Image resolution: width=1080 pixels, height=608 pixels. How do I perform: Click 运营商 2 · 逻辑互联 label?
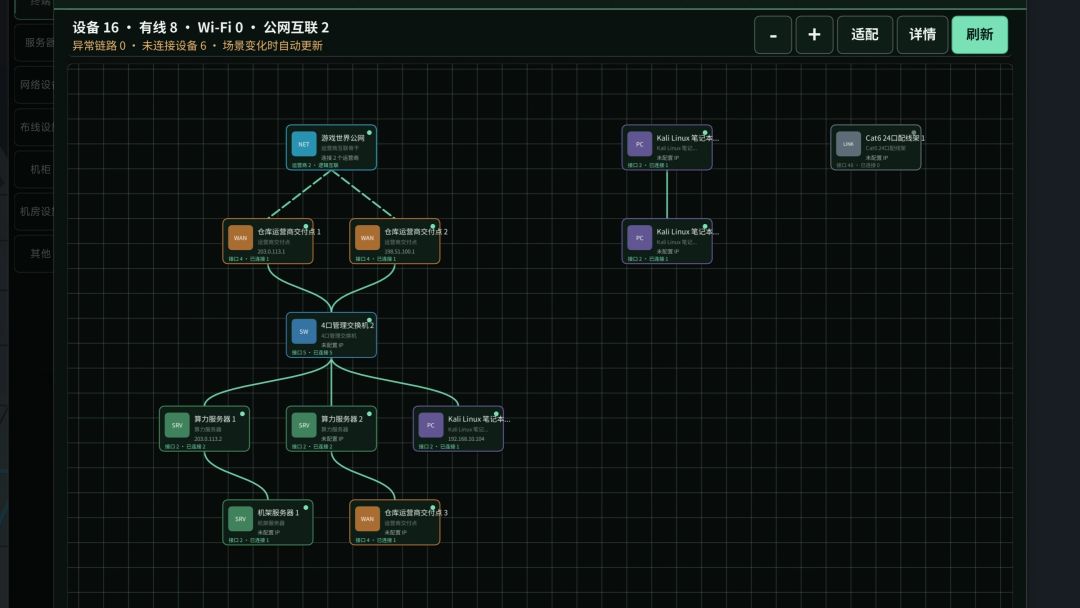pyautogui.click(x=315, y=165)
